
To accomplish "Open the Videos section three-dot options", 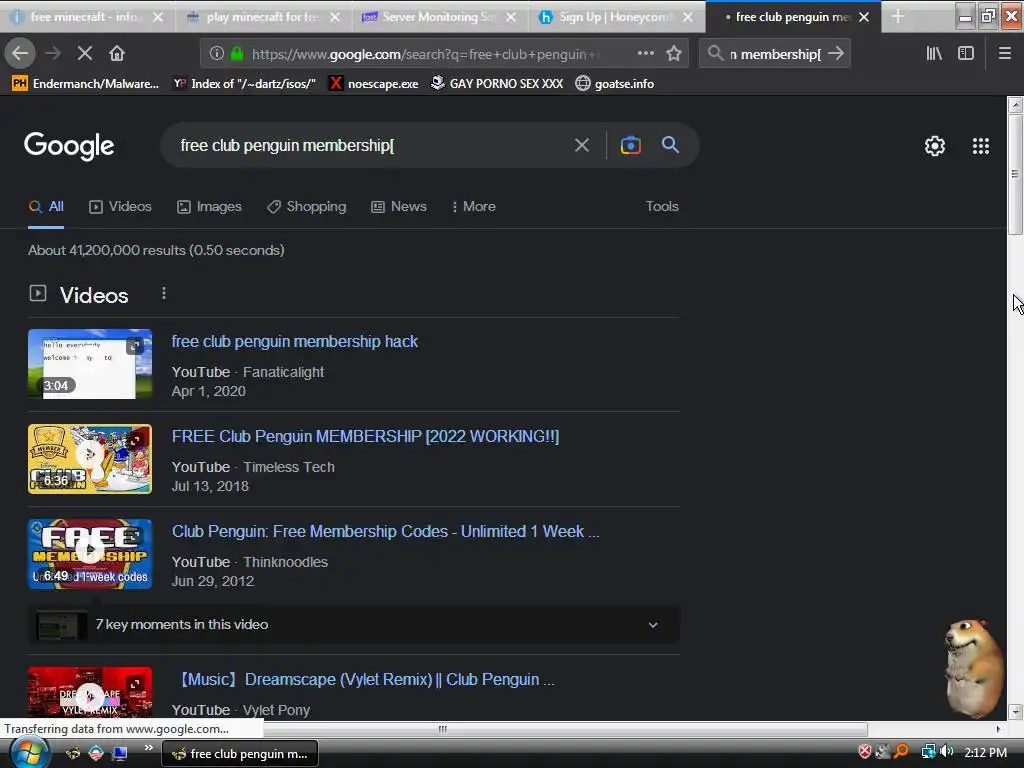I will [x=164, y=294].
